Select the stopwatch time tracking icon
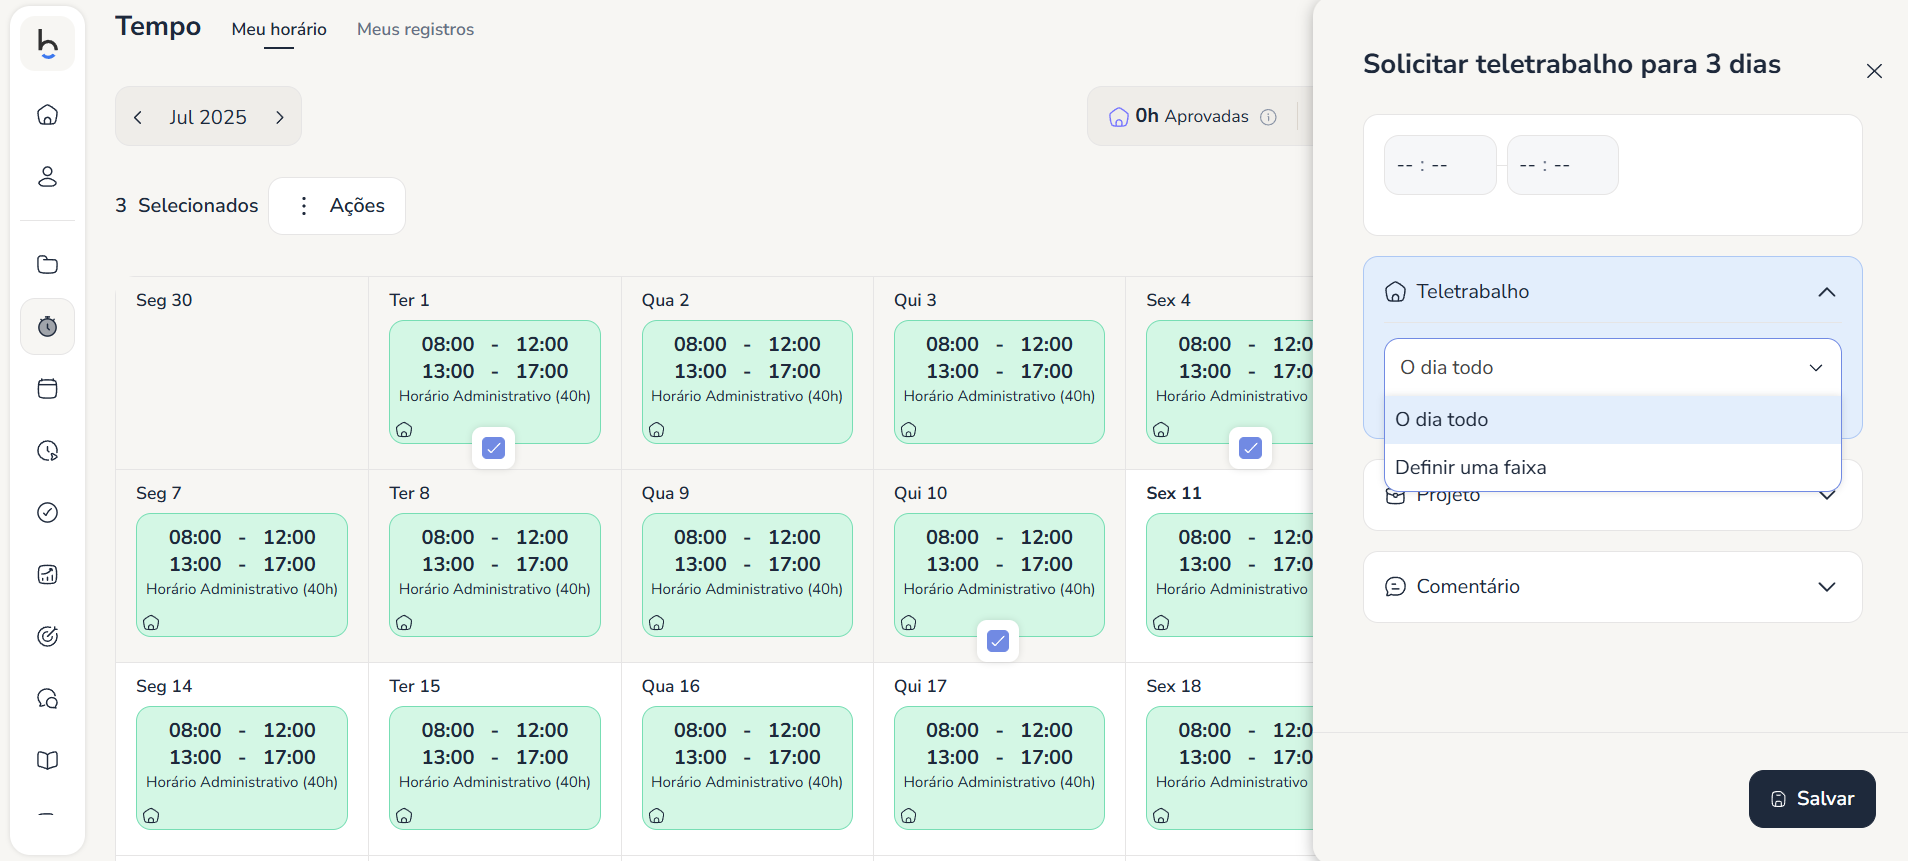Image resolution: width=1908 pixels, height=861 pixels. point(47,327)
